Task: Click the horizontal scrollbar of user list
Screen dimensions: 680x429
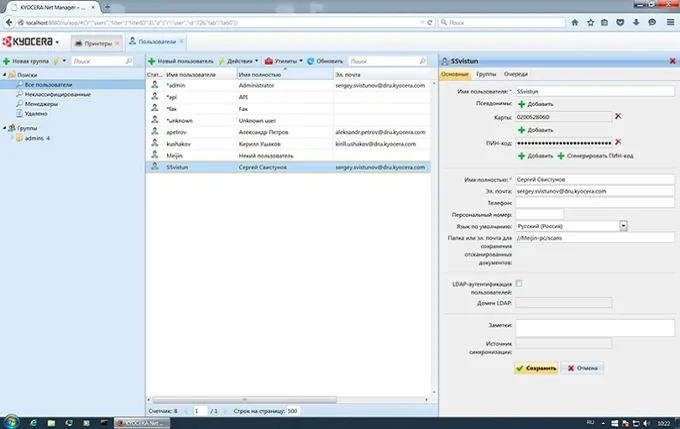Action: (245, 400)
